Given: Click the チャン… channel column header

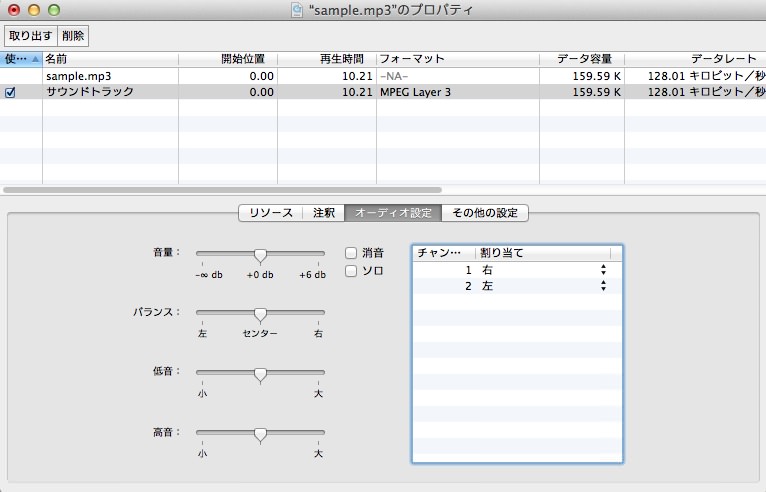Looking at the screenshot, I should (x=444, y=253).
